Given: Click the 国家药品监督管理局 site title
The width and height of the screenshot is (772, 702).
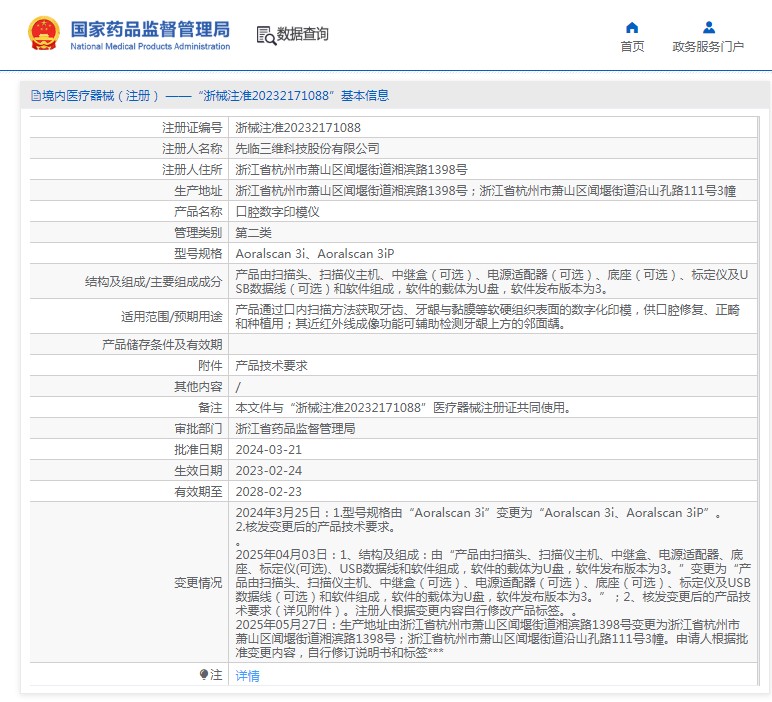Looking at the screenshot, I should pos(150,28).
